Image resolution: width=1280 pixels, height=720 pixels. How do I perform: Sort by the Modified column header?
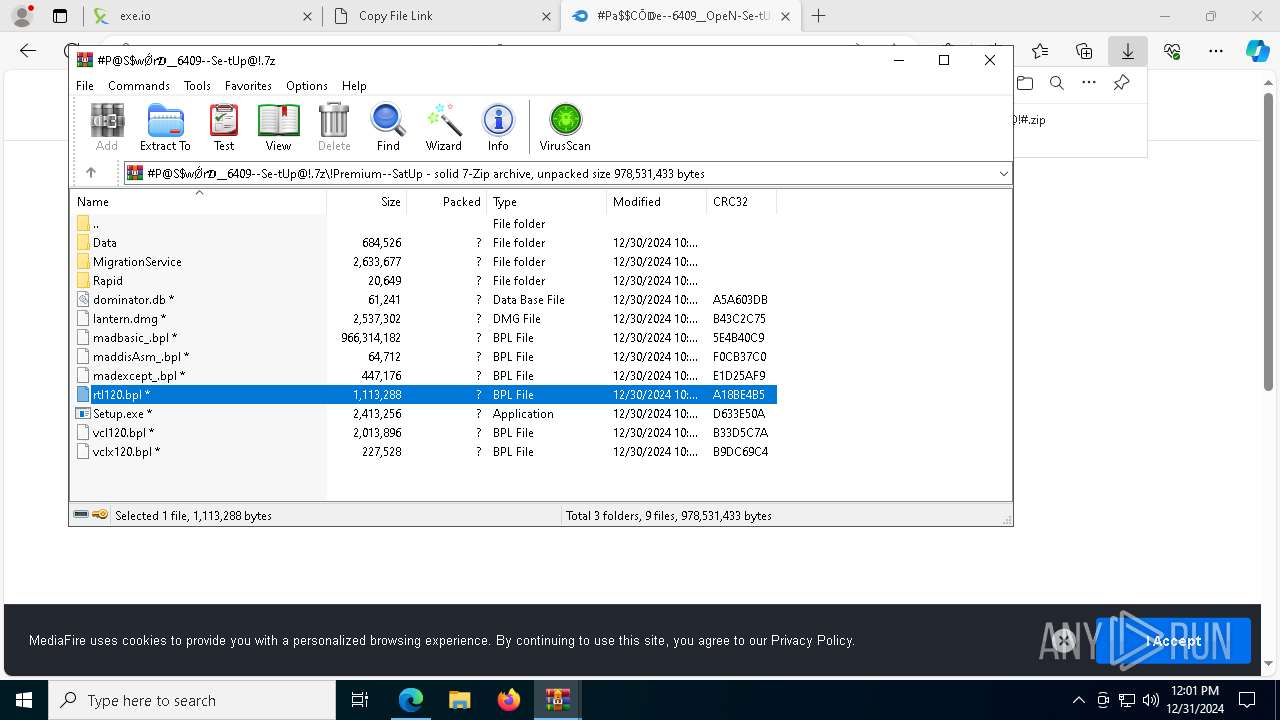(657, 202)
